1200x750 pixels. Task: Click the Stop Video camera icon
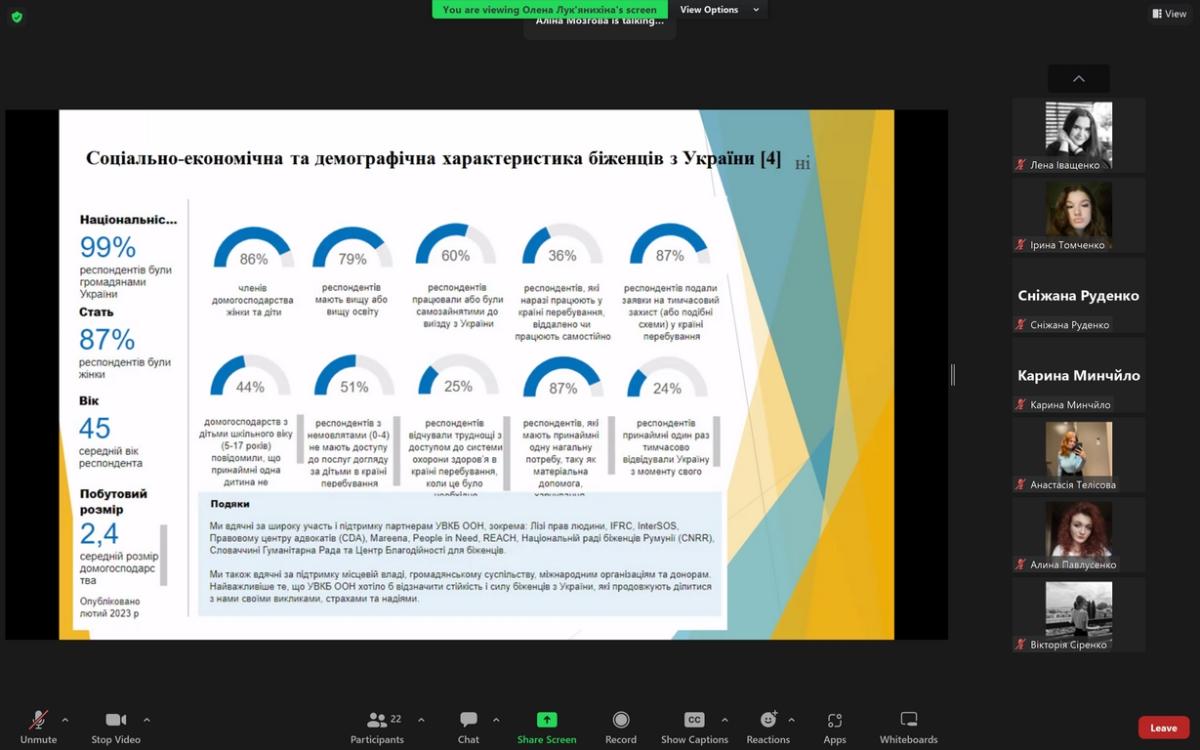[x=116, y=720]
